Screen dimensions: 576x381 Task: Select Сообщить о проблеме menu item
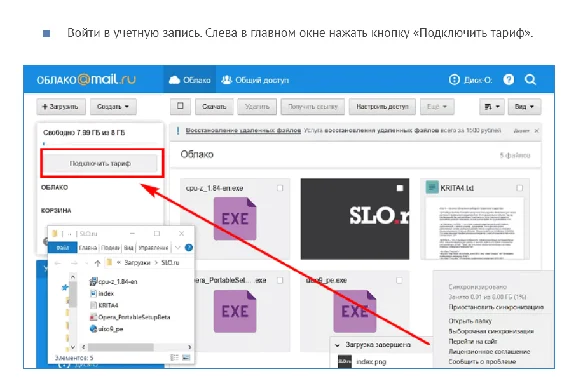pyautogui.click(x=482, y=362)
